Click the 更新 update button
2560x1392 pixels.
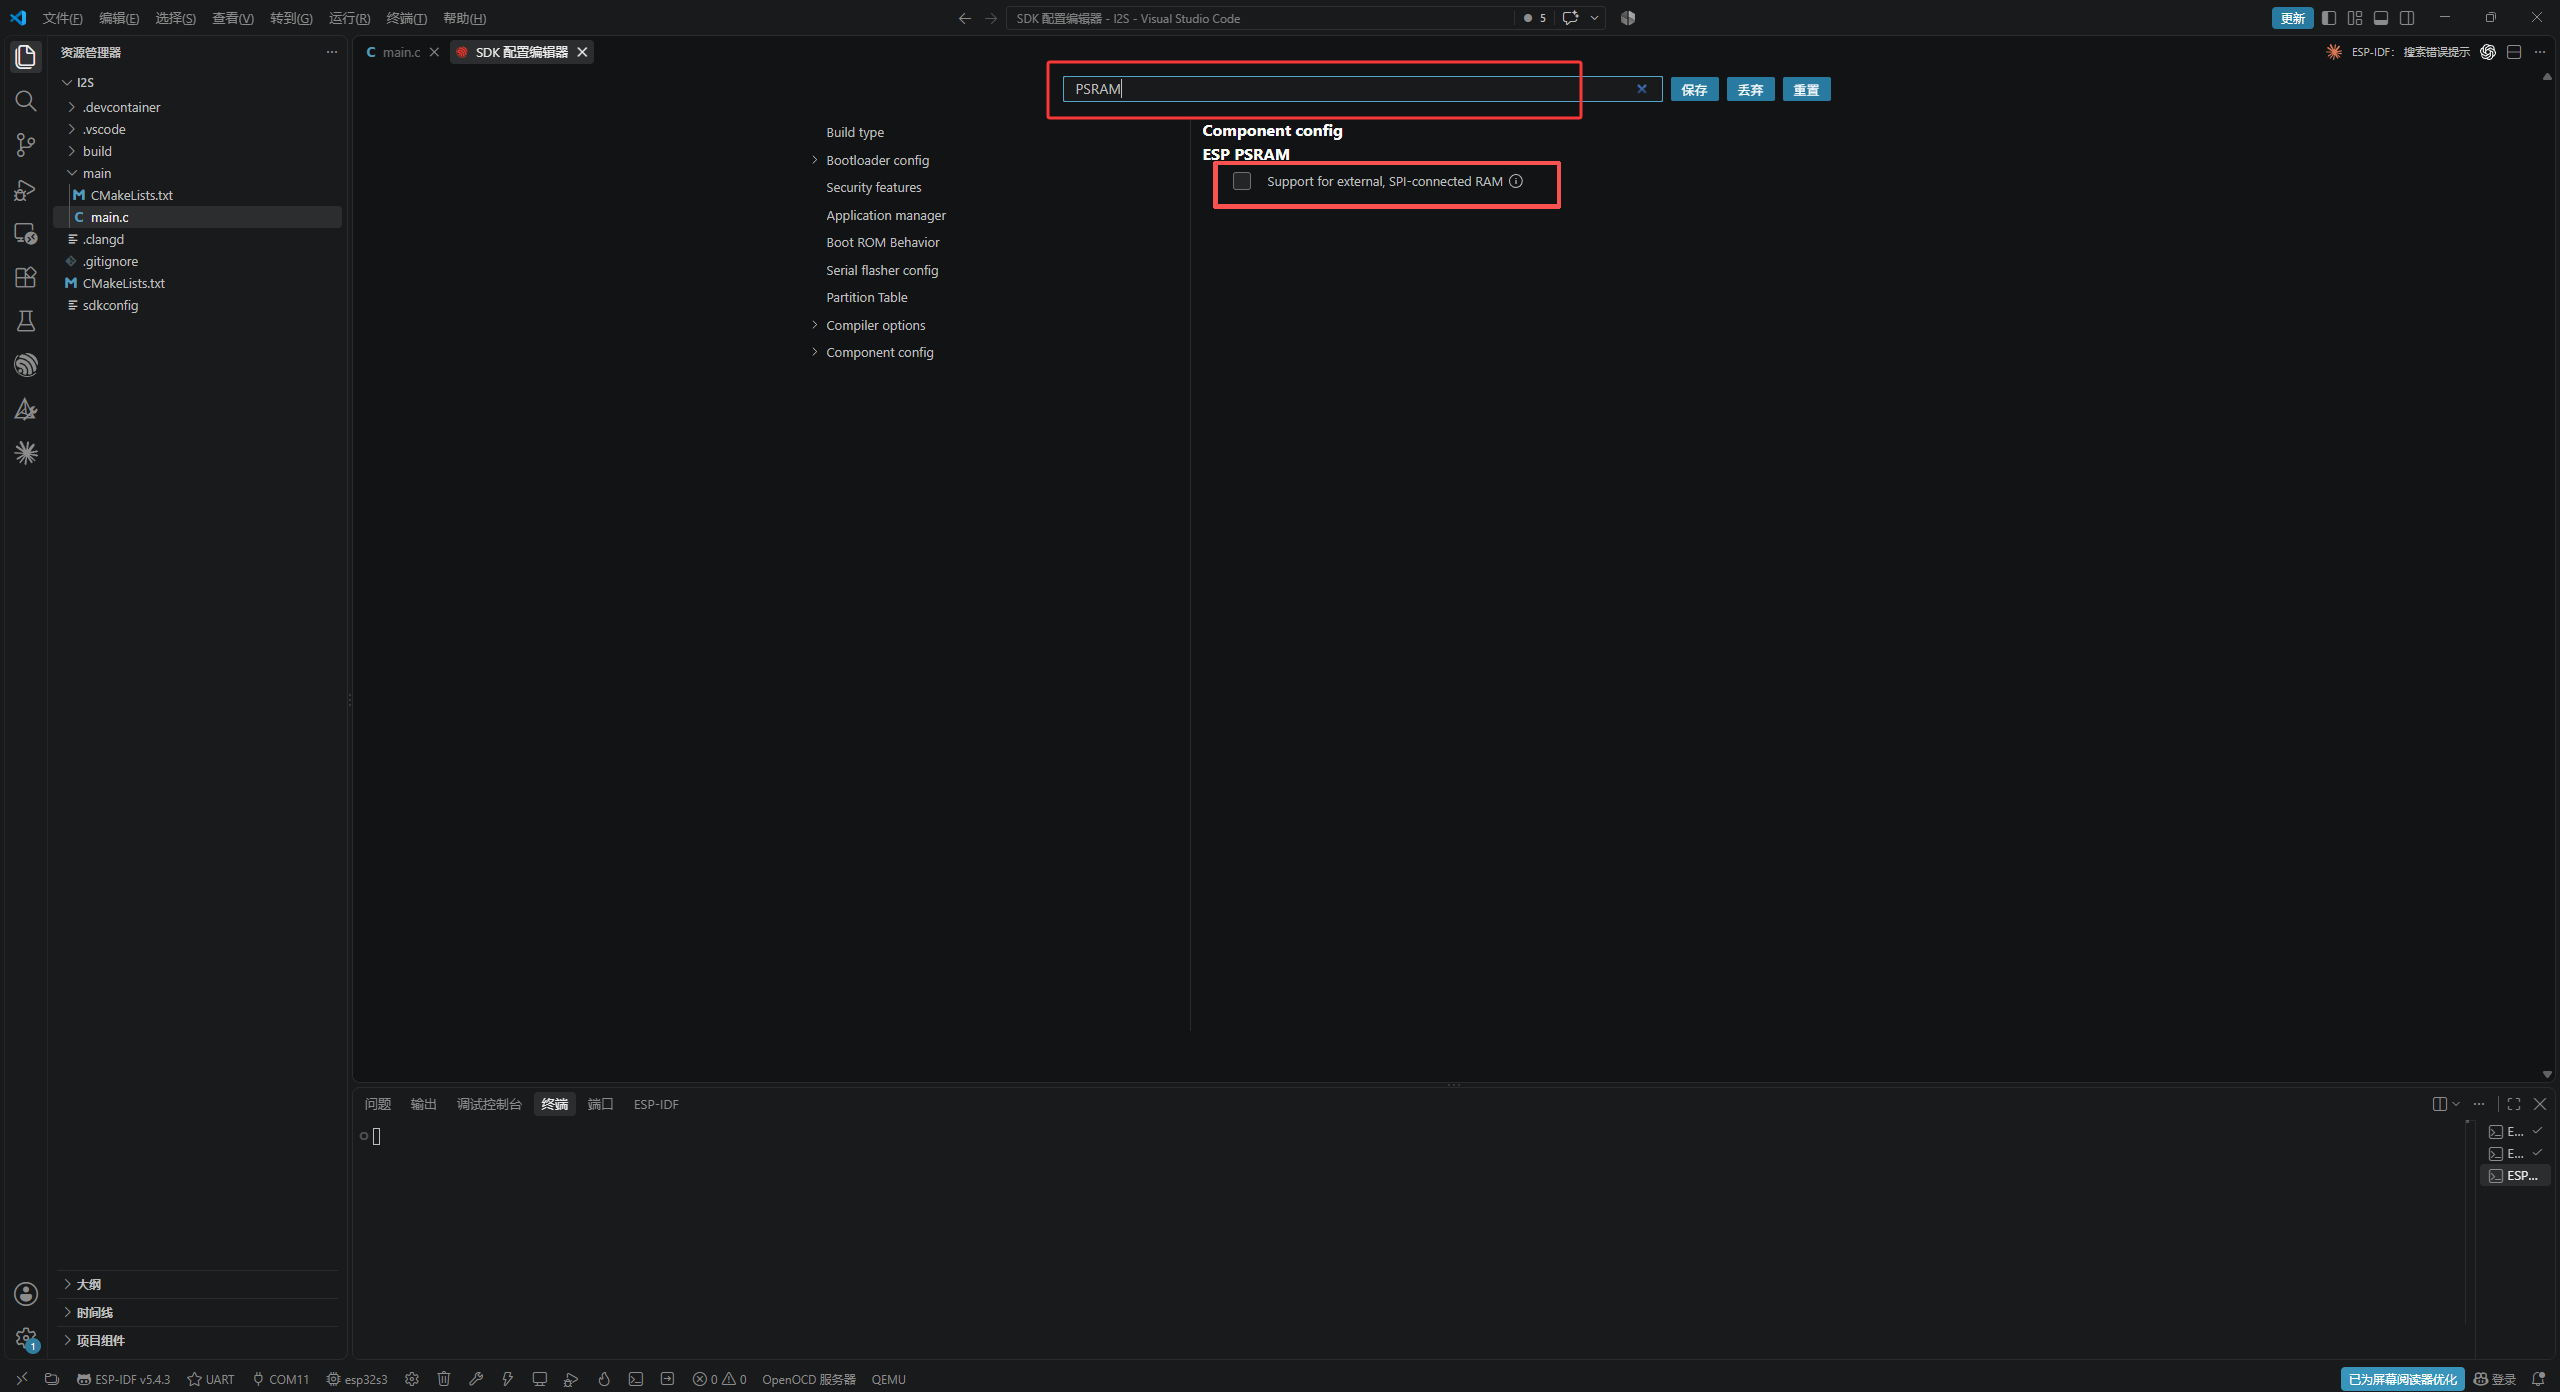tap(2292, 18)
